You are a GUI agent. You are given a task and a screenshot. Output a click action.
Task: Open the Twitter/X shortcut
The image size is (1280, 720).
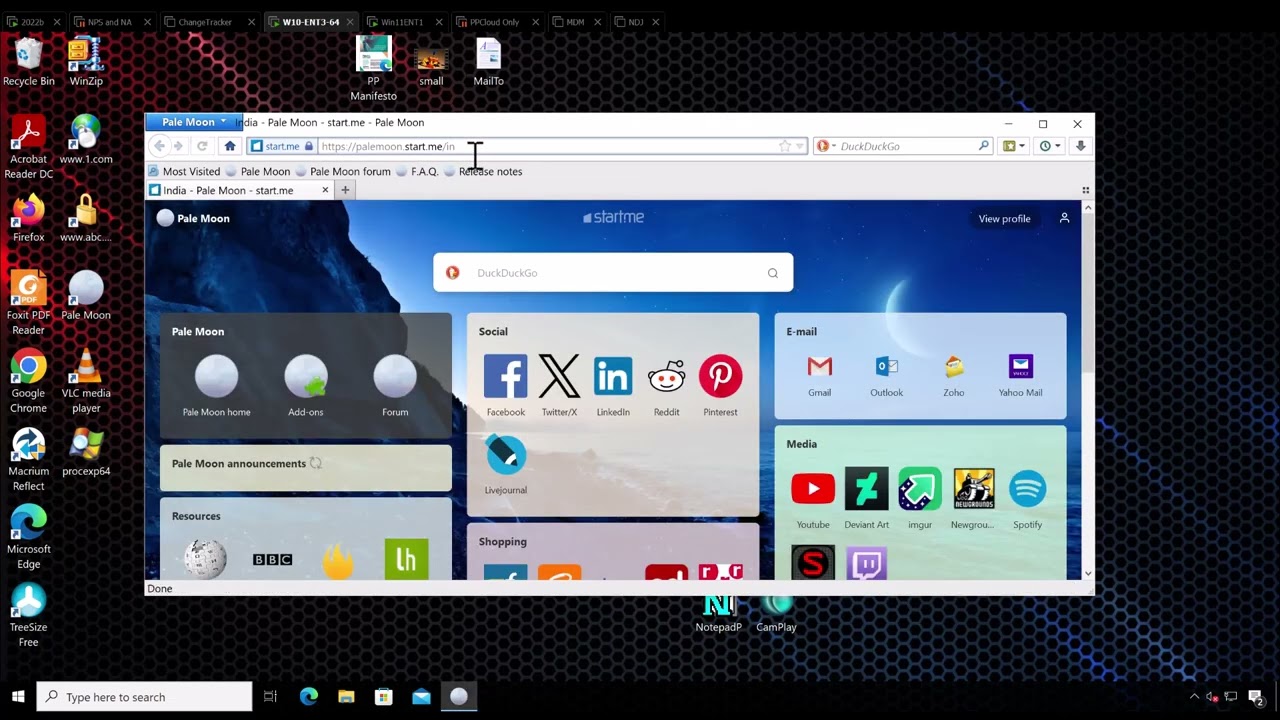point(559,386)
